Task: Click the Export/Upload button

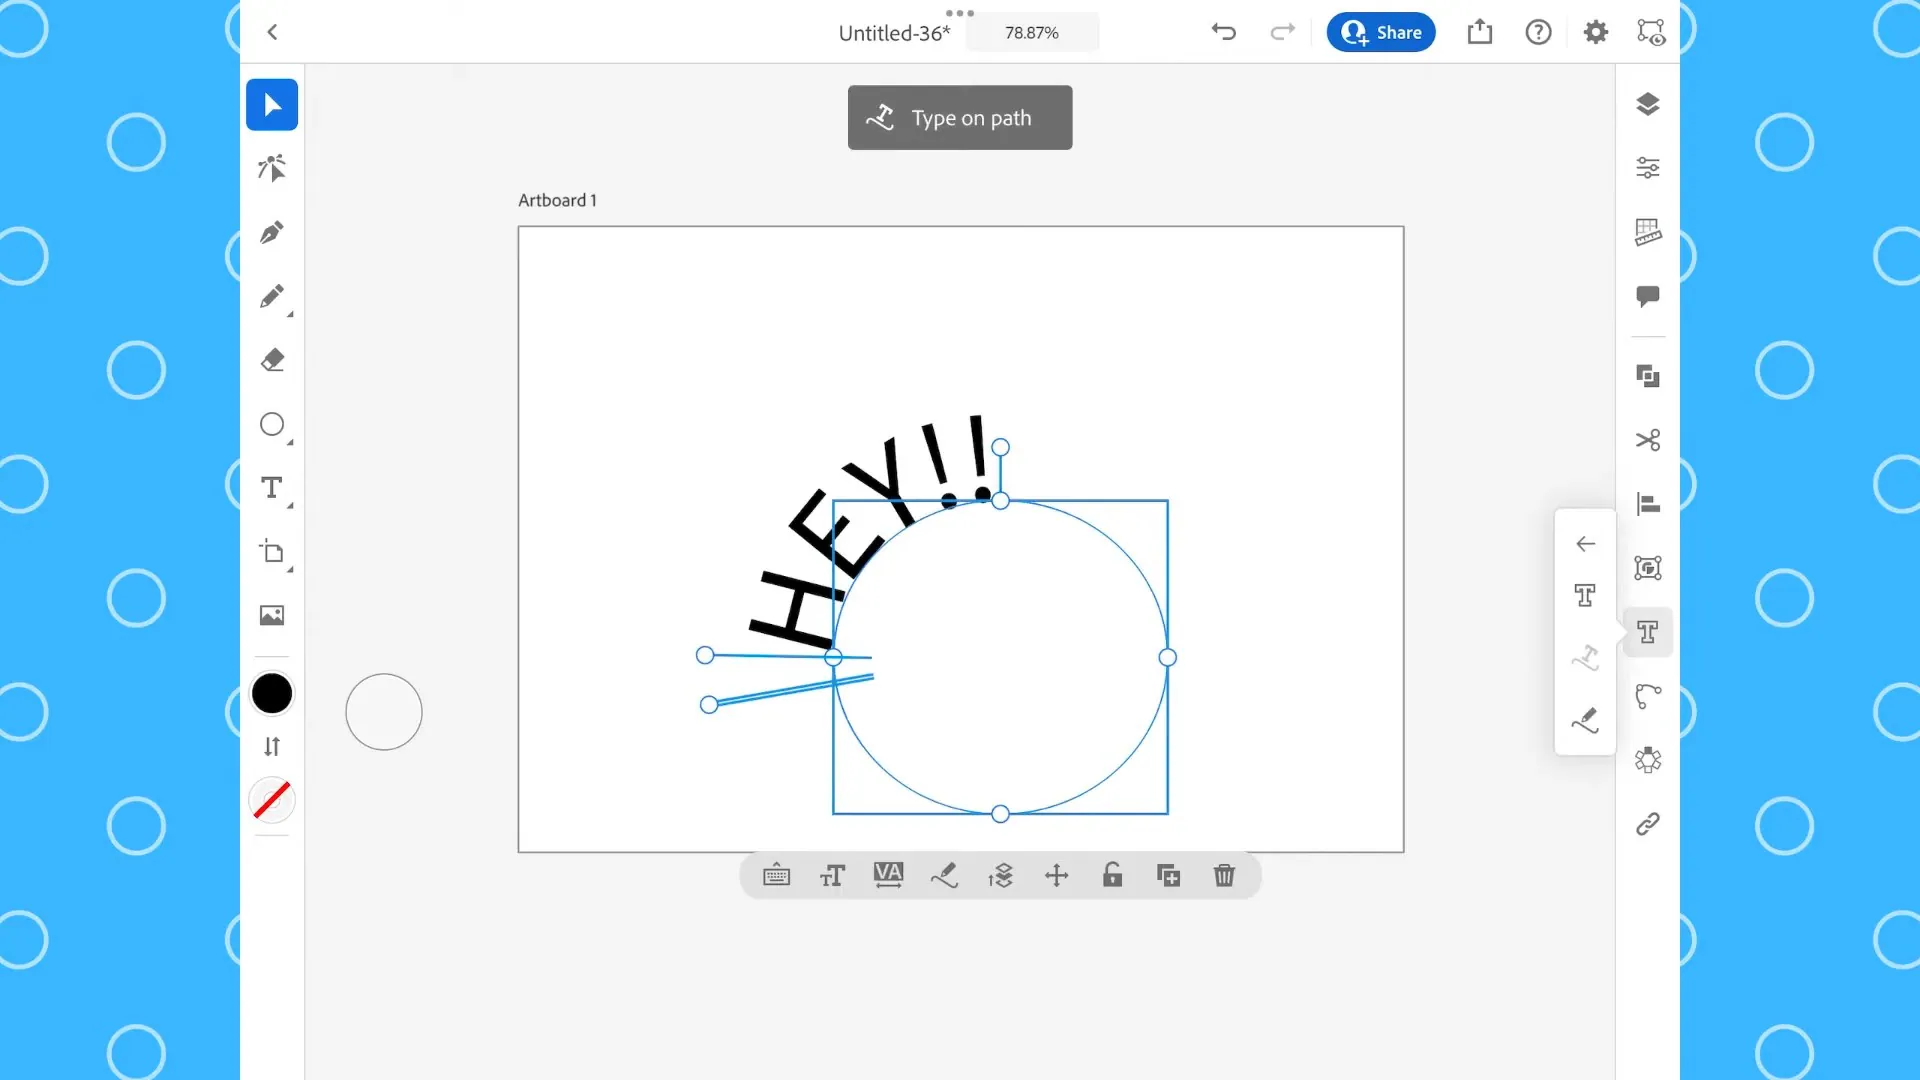Action: pos(1480,32)
